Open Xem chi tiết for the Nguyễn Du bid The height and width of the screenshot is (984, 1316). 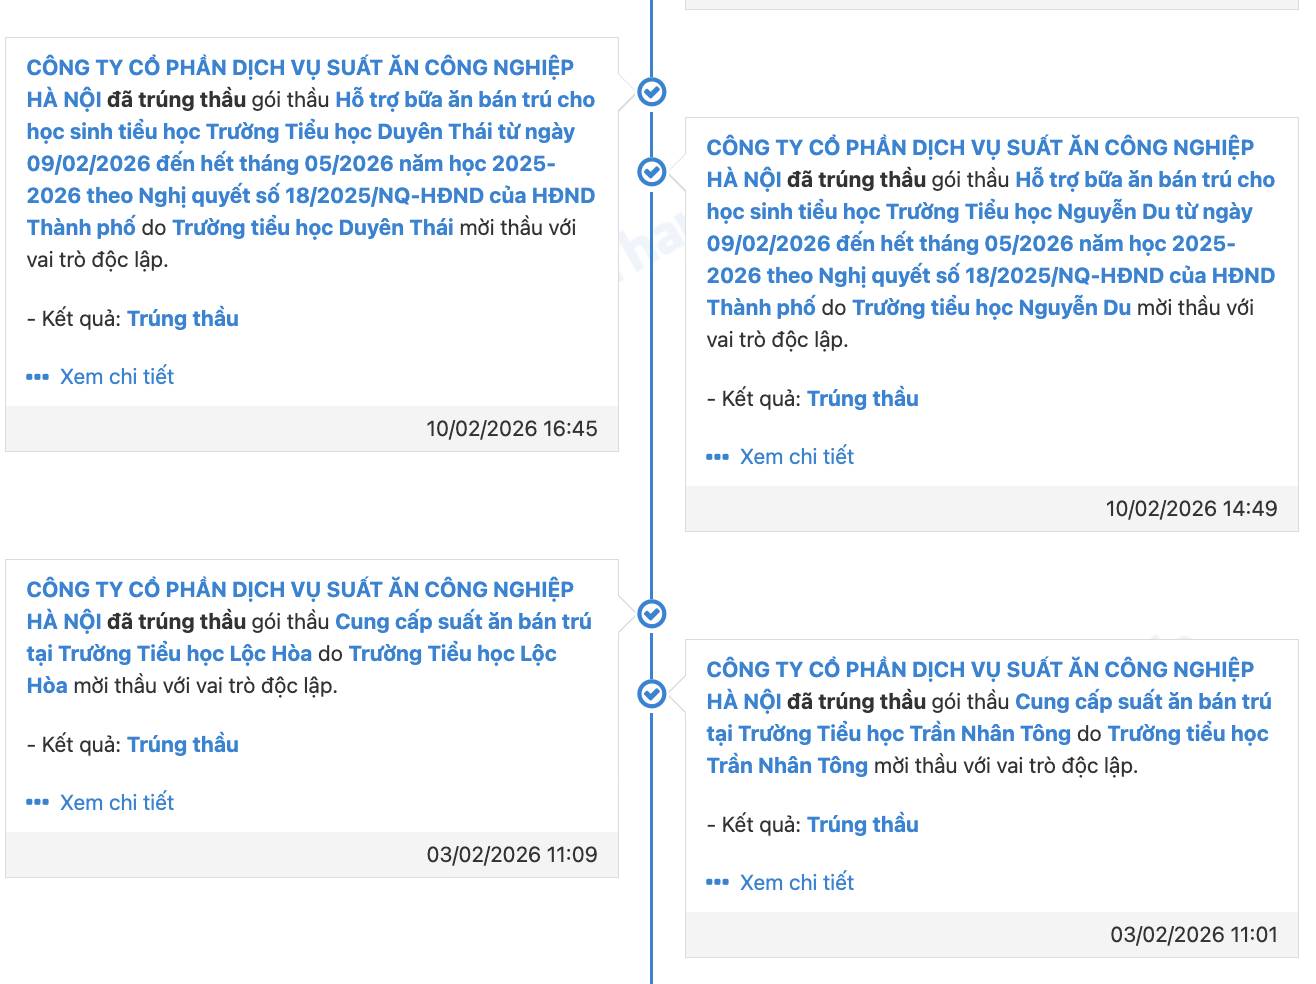point(796,457)
